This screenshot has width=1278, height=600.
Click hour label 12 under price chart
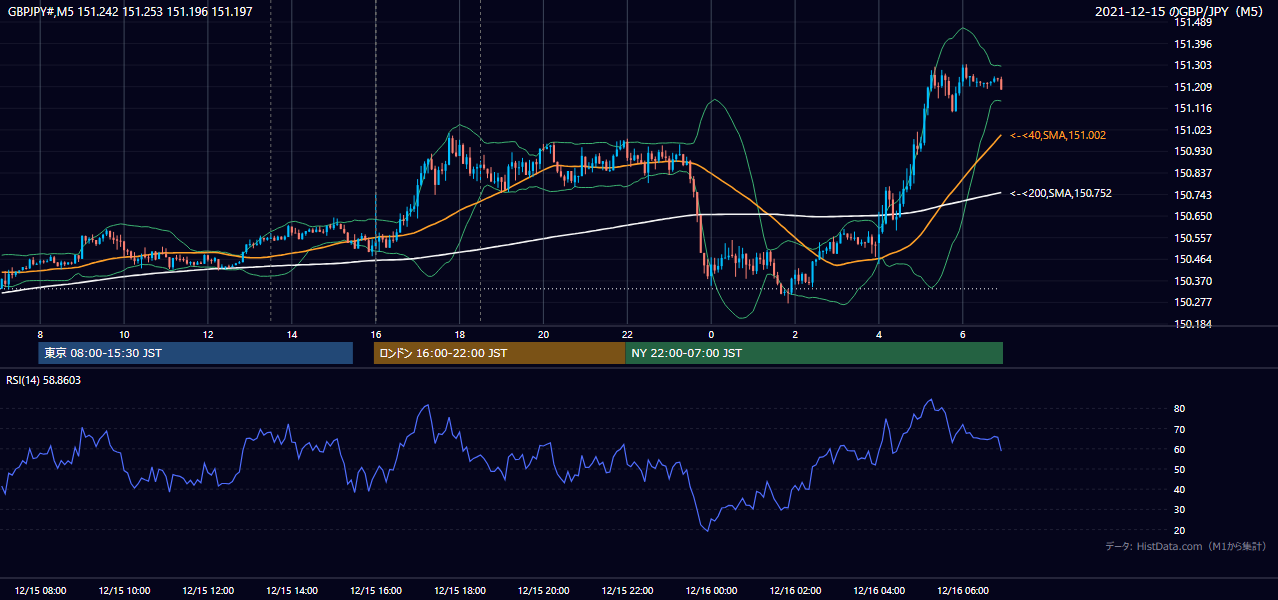point(208,334)
